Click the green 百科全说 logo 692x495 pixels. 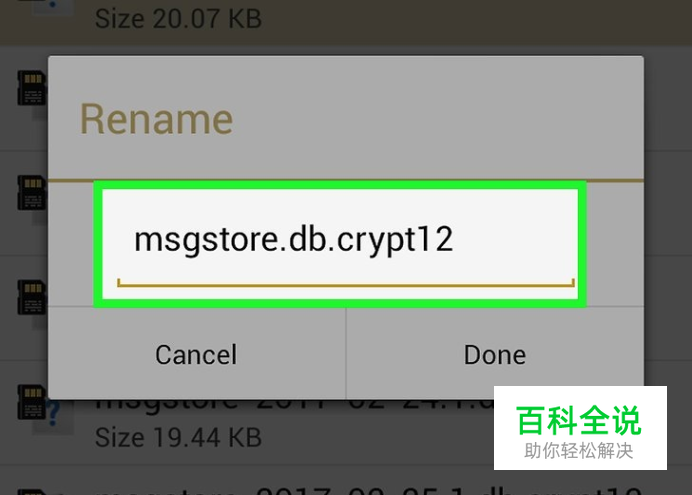click(x=579, y=420)
